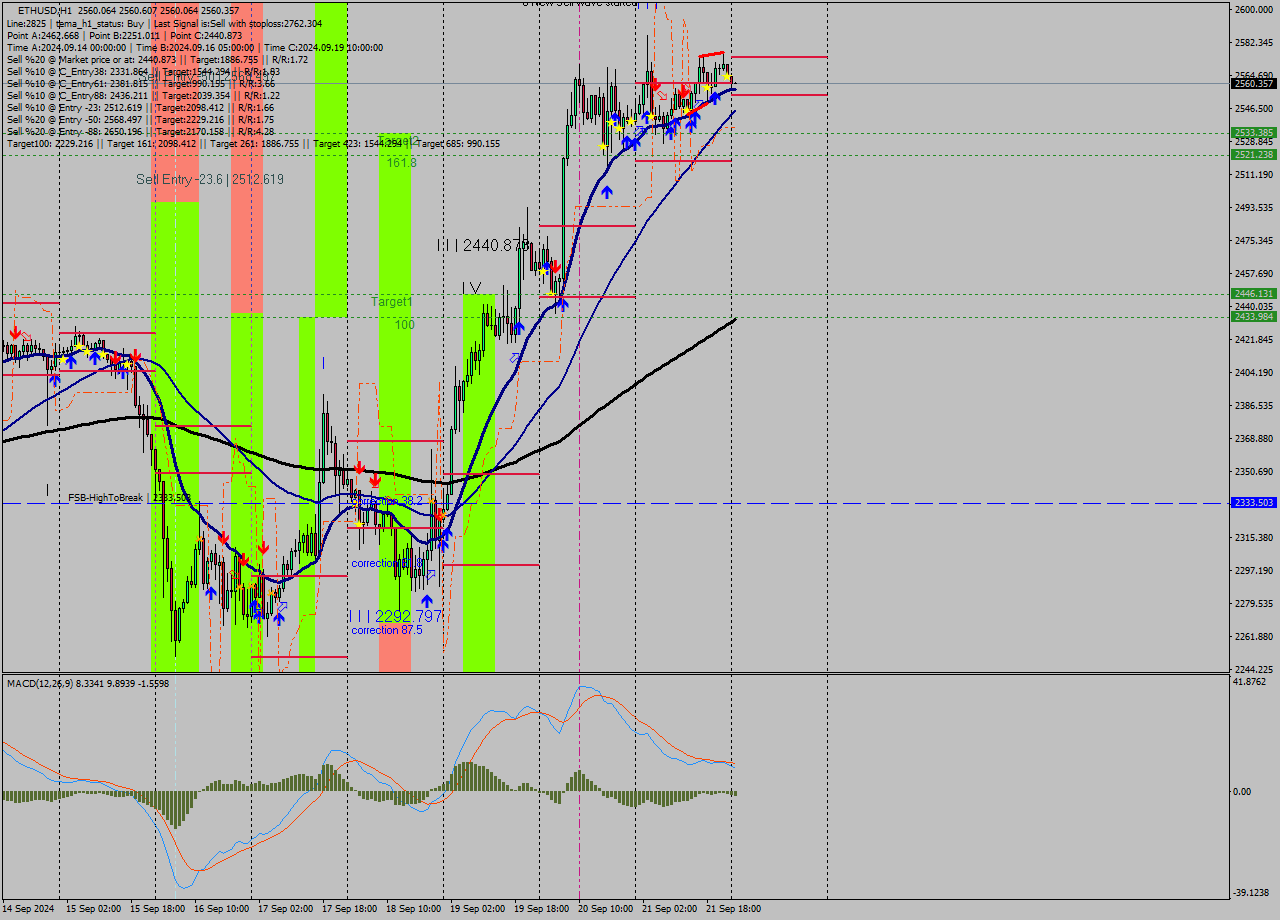Click the '20 Sep 10:00' time label
This screenshot has height=920, width=1280.
[x=605, y=909]
